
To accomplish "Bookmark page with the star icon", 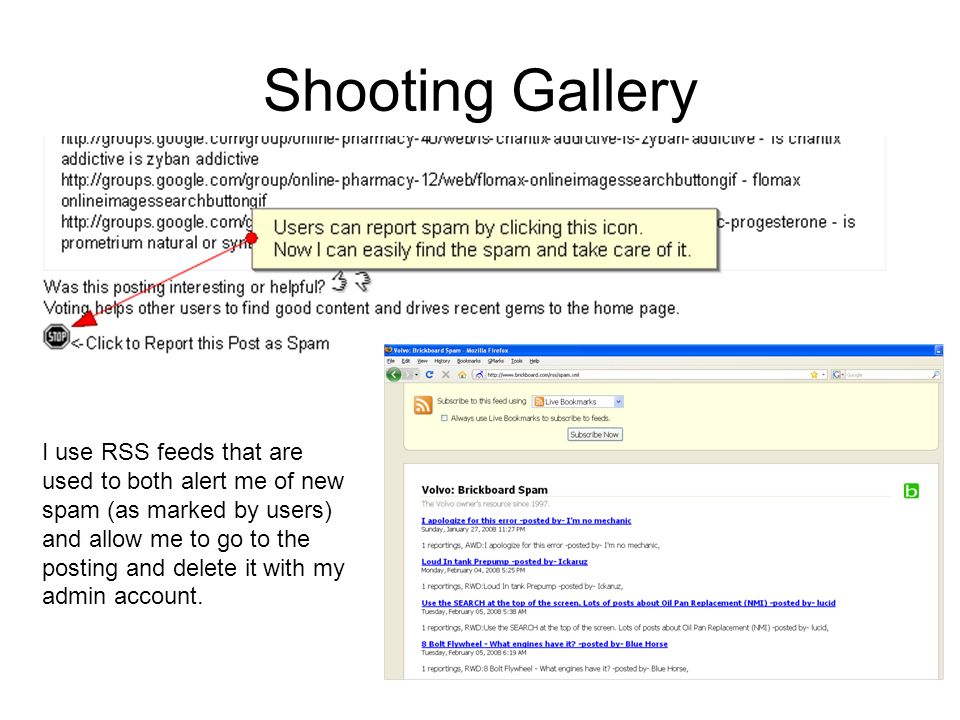I will coord(814,375).
